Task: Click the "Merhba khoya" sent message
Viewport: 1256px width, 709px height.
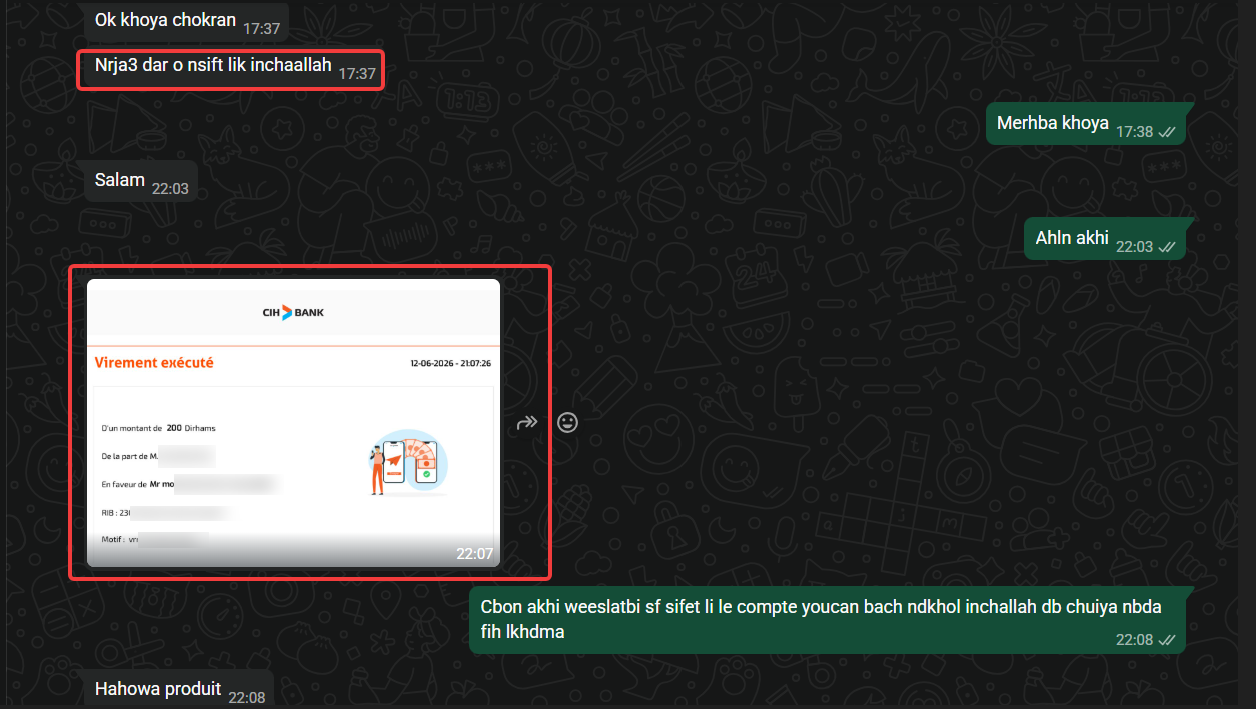Action: click(x=1086, y=124)
